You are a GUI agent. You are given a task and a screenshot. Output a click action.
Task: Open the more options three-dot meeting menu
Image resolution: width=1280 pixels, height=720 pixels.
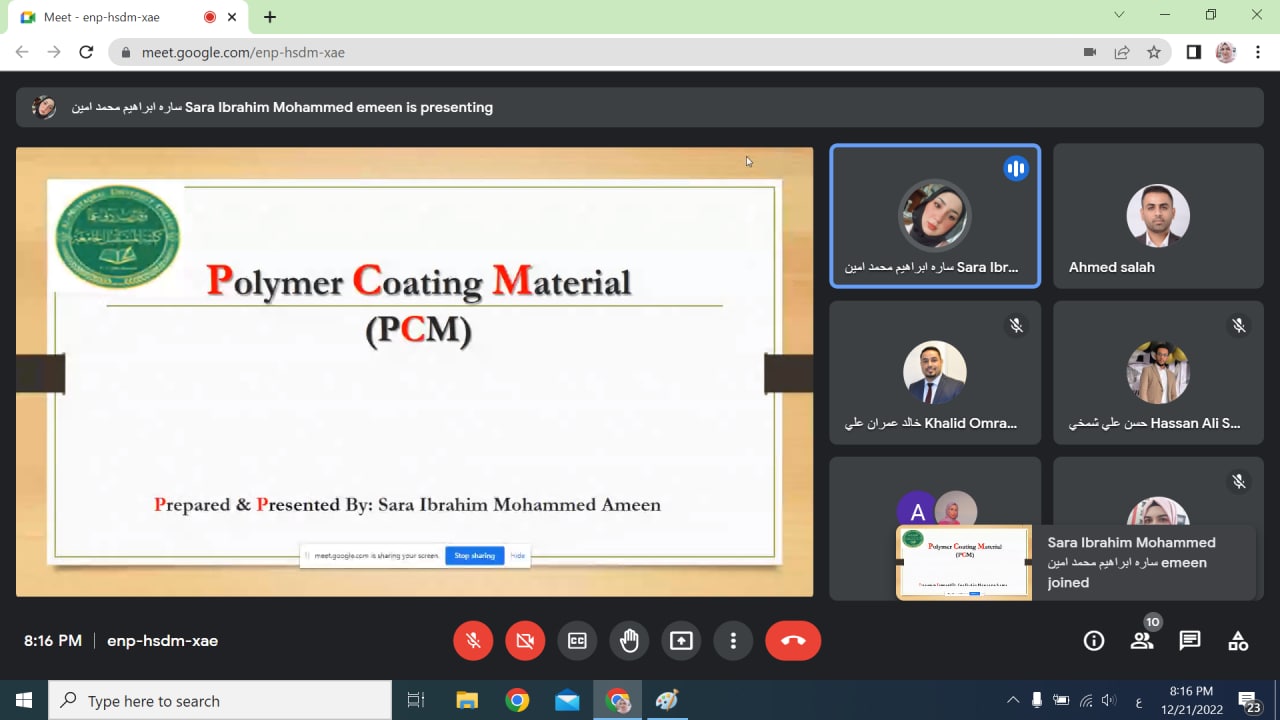pyautogui.click(x=733, y=640)
